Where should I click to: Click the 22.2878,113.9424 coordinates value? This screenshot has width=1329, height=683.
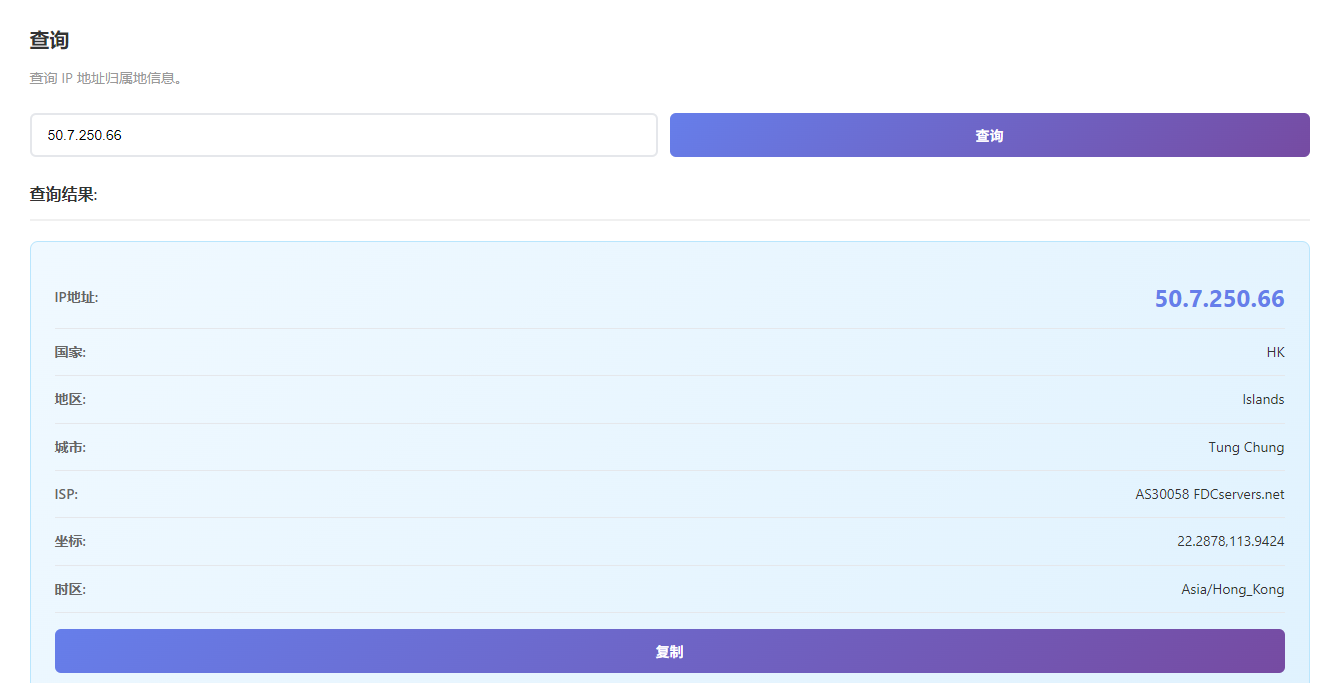coord(1230,541)
